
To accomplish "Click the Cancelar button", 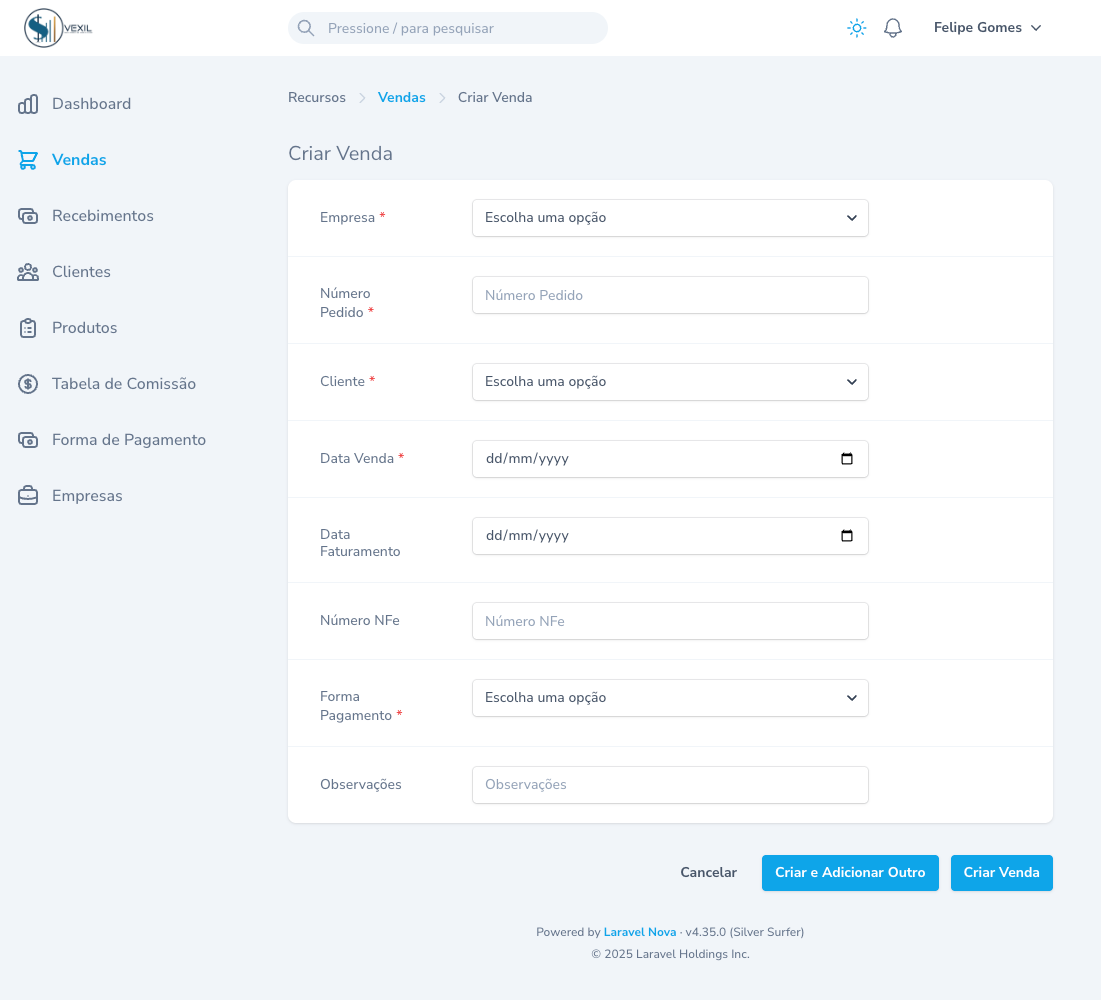I will [x=708, y=873].
